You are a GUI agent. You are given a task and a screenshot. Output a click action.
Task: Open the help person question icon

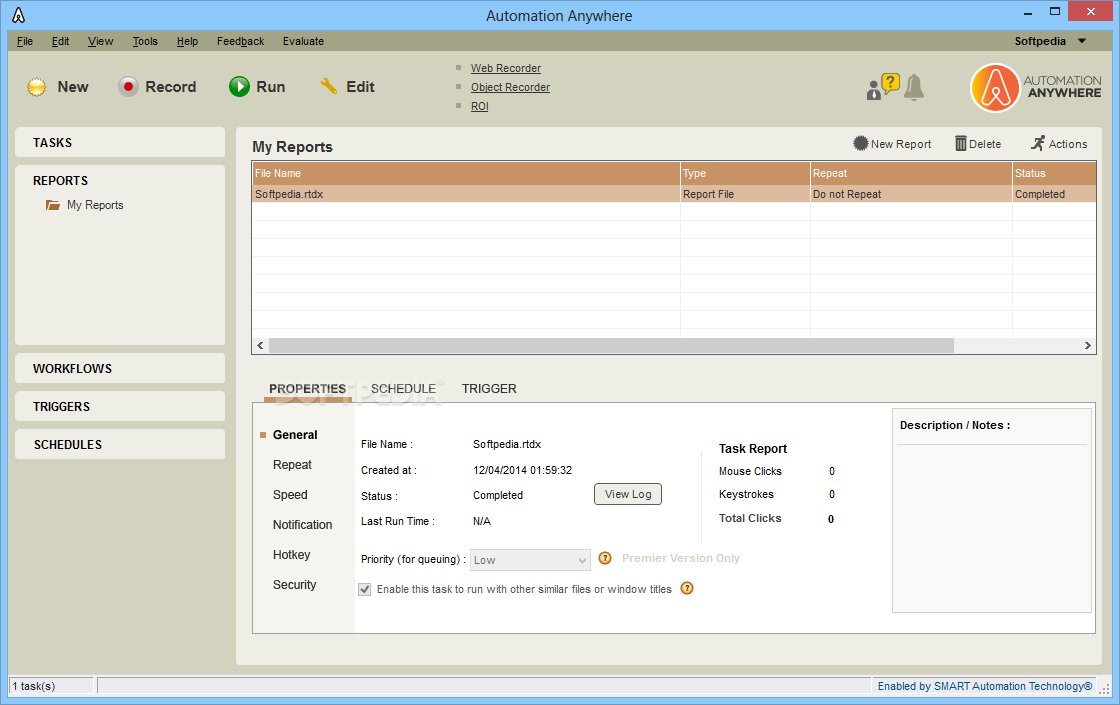point(883,86)
